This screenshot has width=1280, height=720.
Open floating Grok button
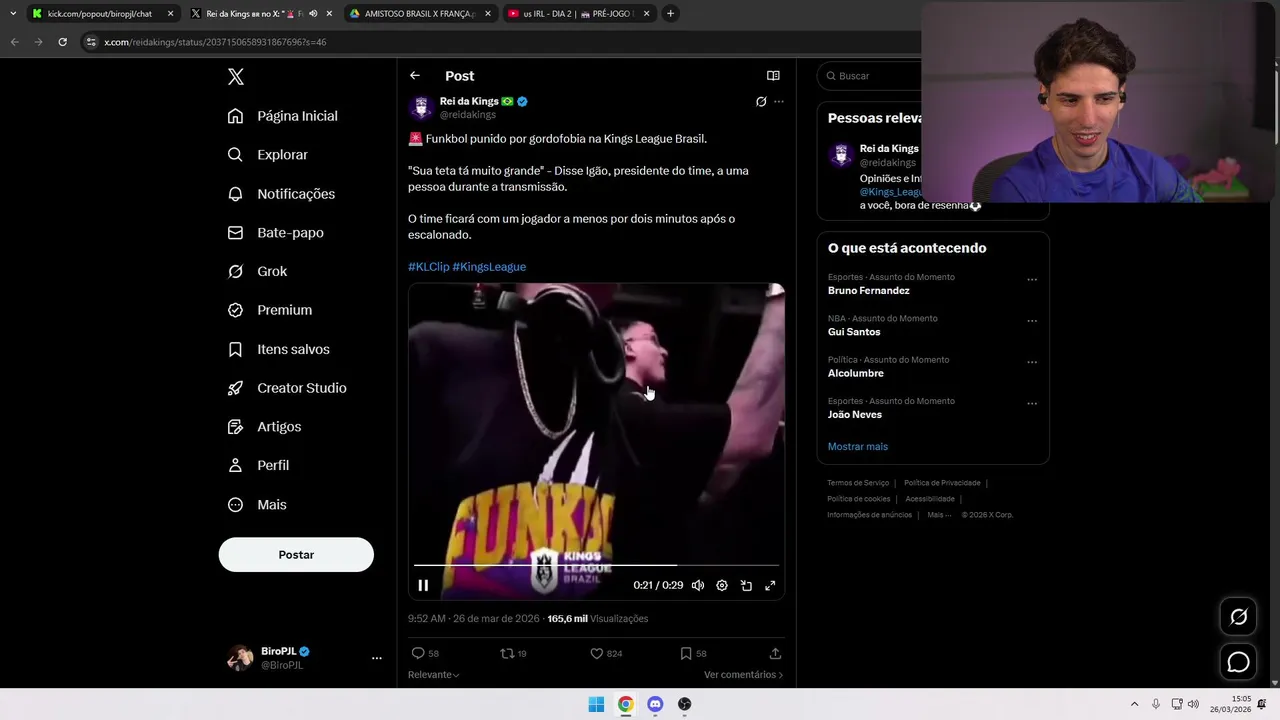[1238, 617]
